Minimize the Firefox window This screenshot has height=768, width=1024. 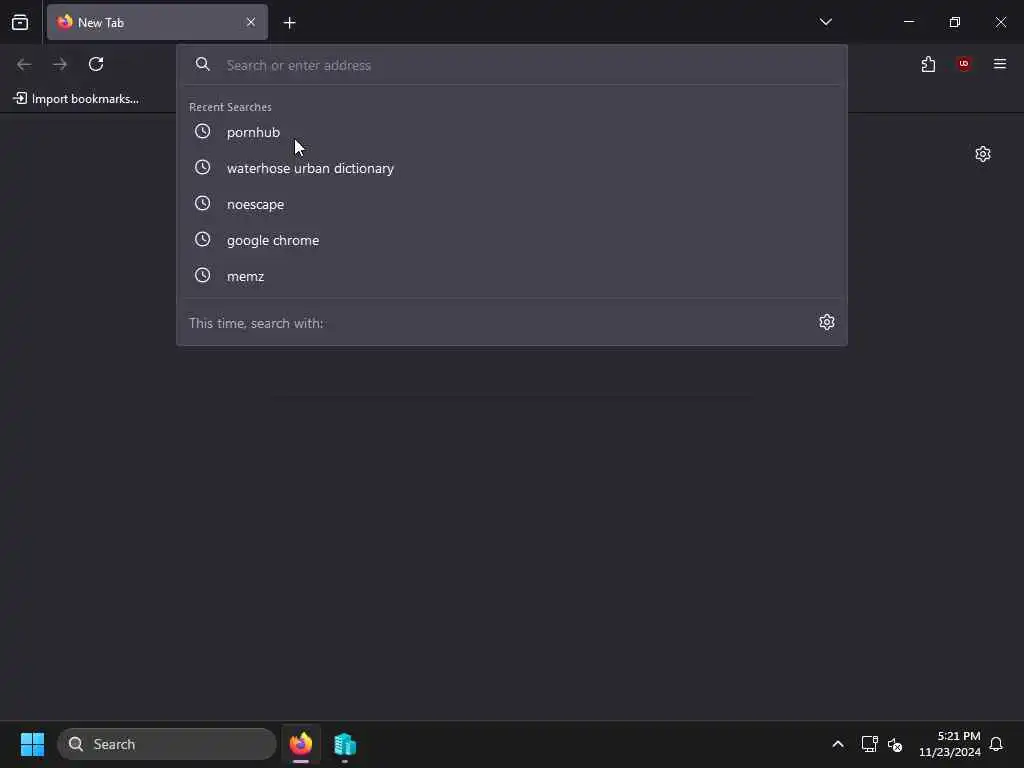click(908, 22)
